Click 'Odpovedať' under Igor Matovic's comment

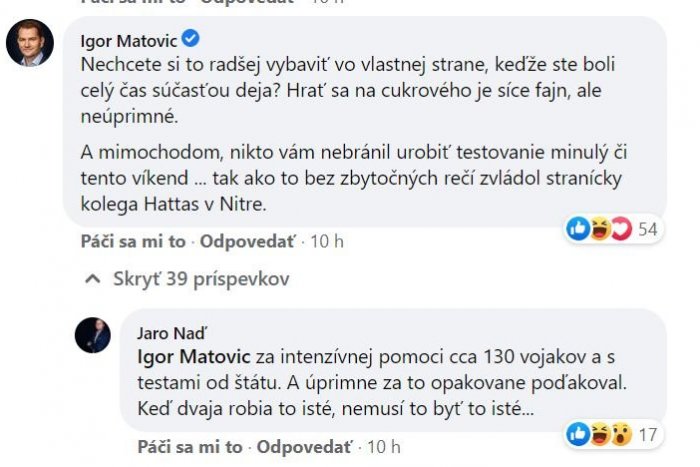tap(248, 241)
